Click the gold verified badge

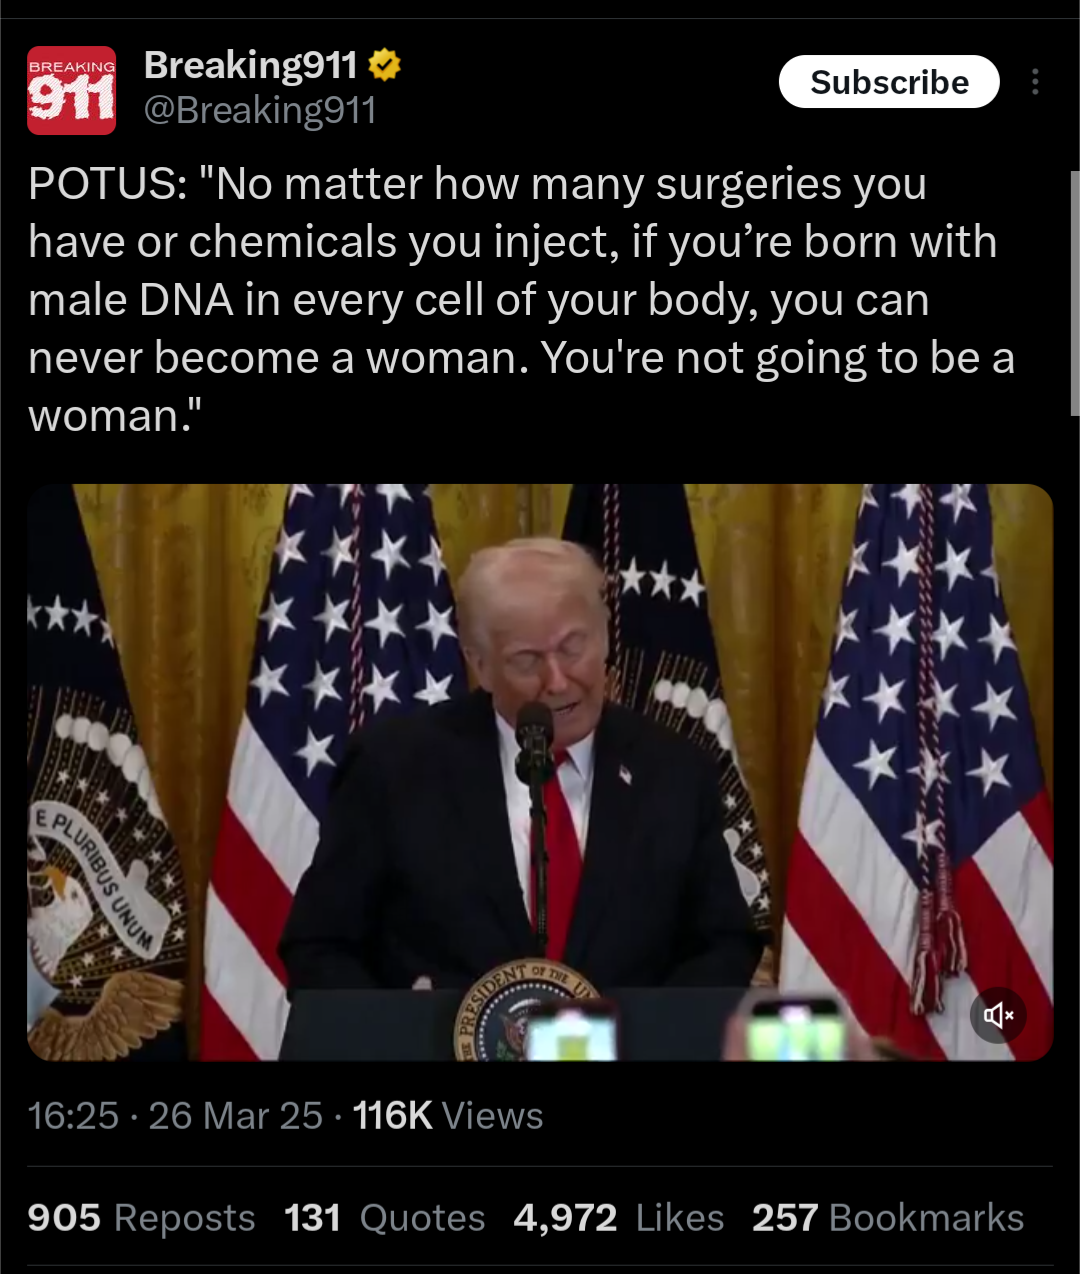[385, 65]
